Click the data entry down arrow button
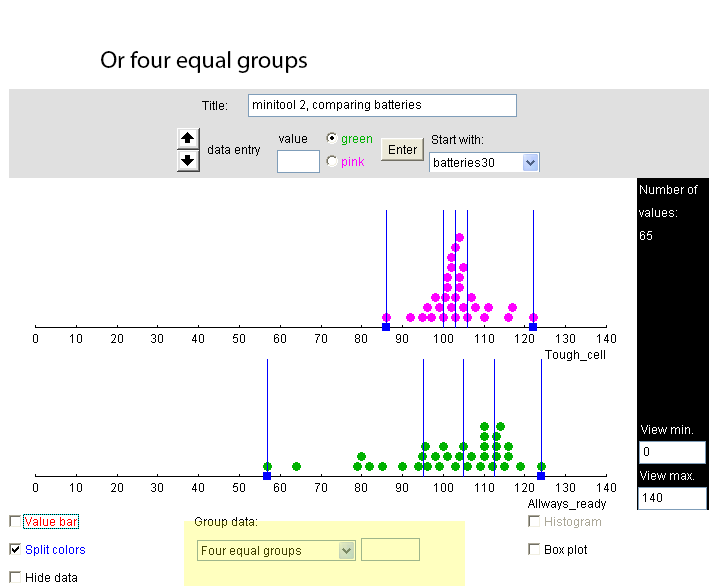Screen dimensions: 715x586 [x=188, y=161]
